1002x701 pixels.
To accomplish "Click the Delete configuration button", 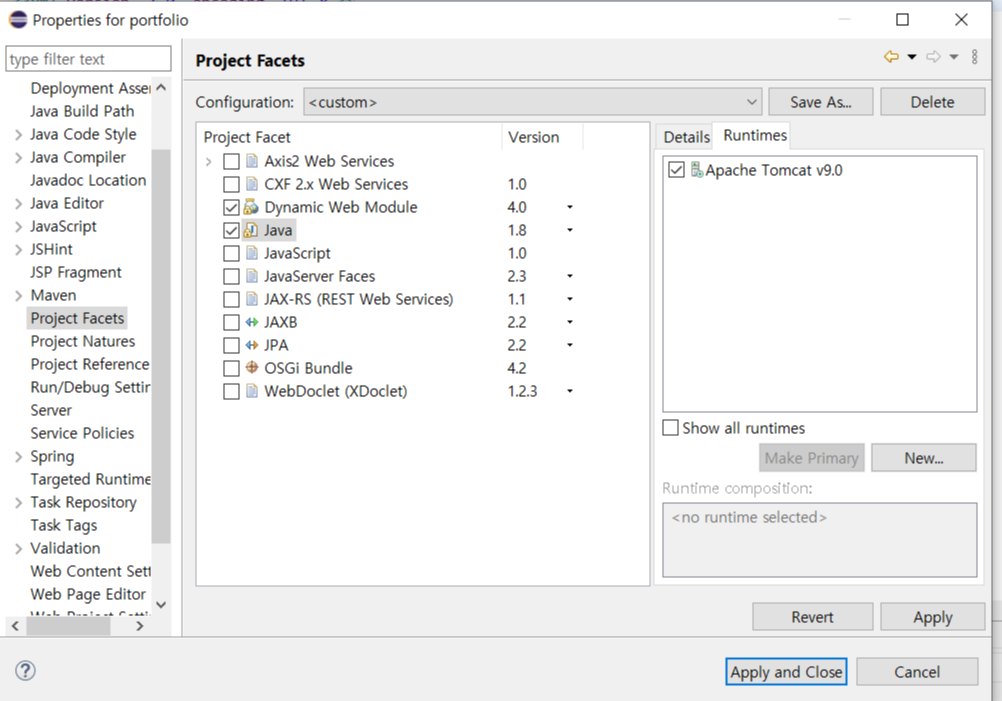I will (932, 102).
